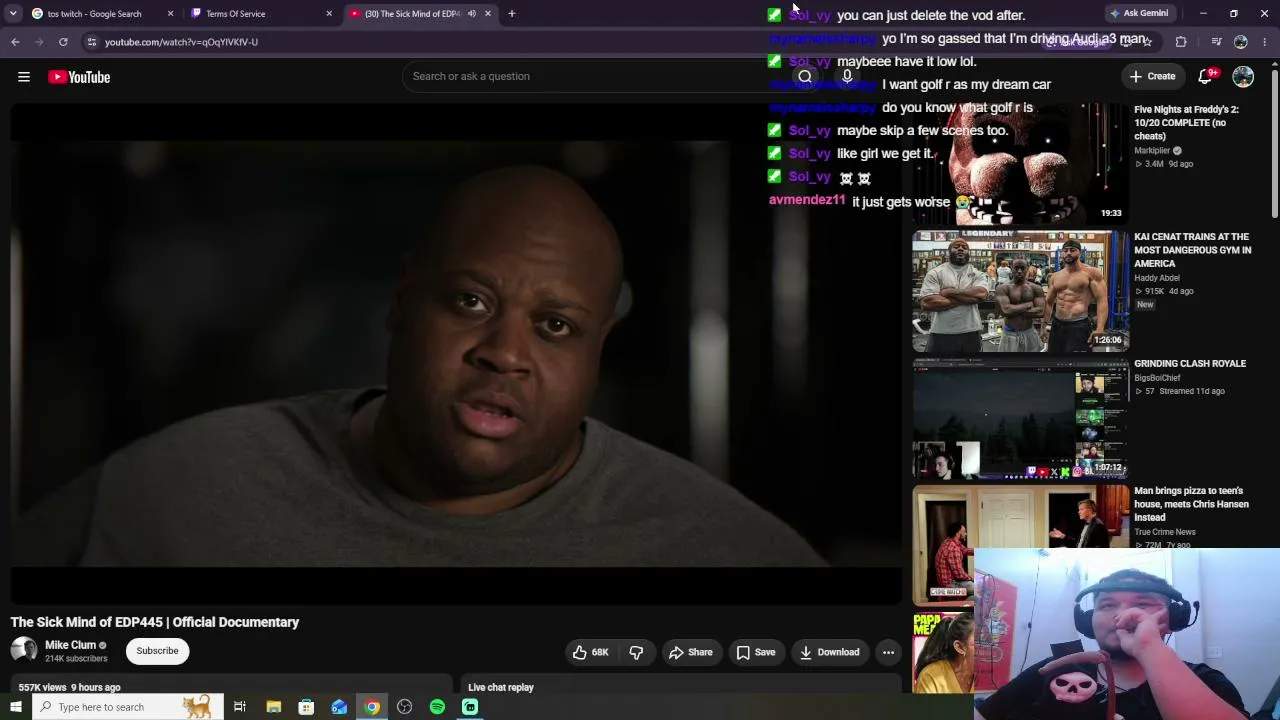Open Grinding Clash Royale stream thumbnail
This screenshot has width=1280, height=720.
pos(1020,419)
